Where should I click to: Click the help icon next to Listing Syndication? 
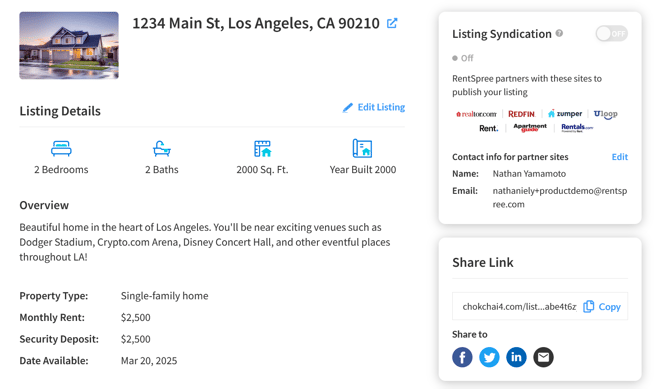559,33
